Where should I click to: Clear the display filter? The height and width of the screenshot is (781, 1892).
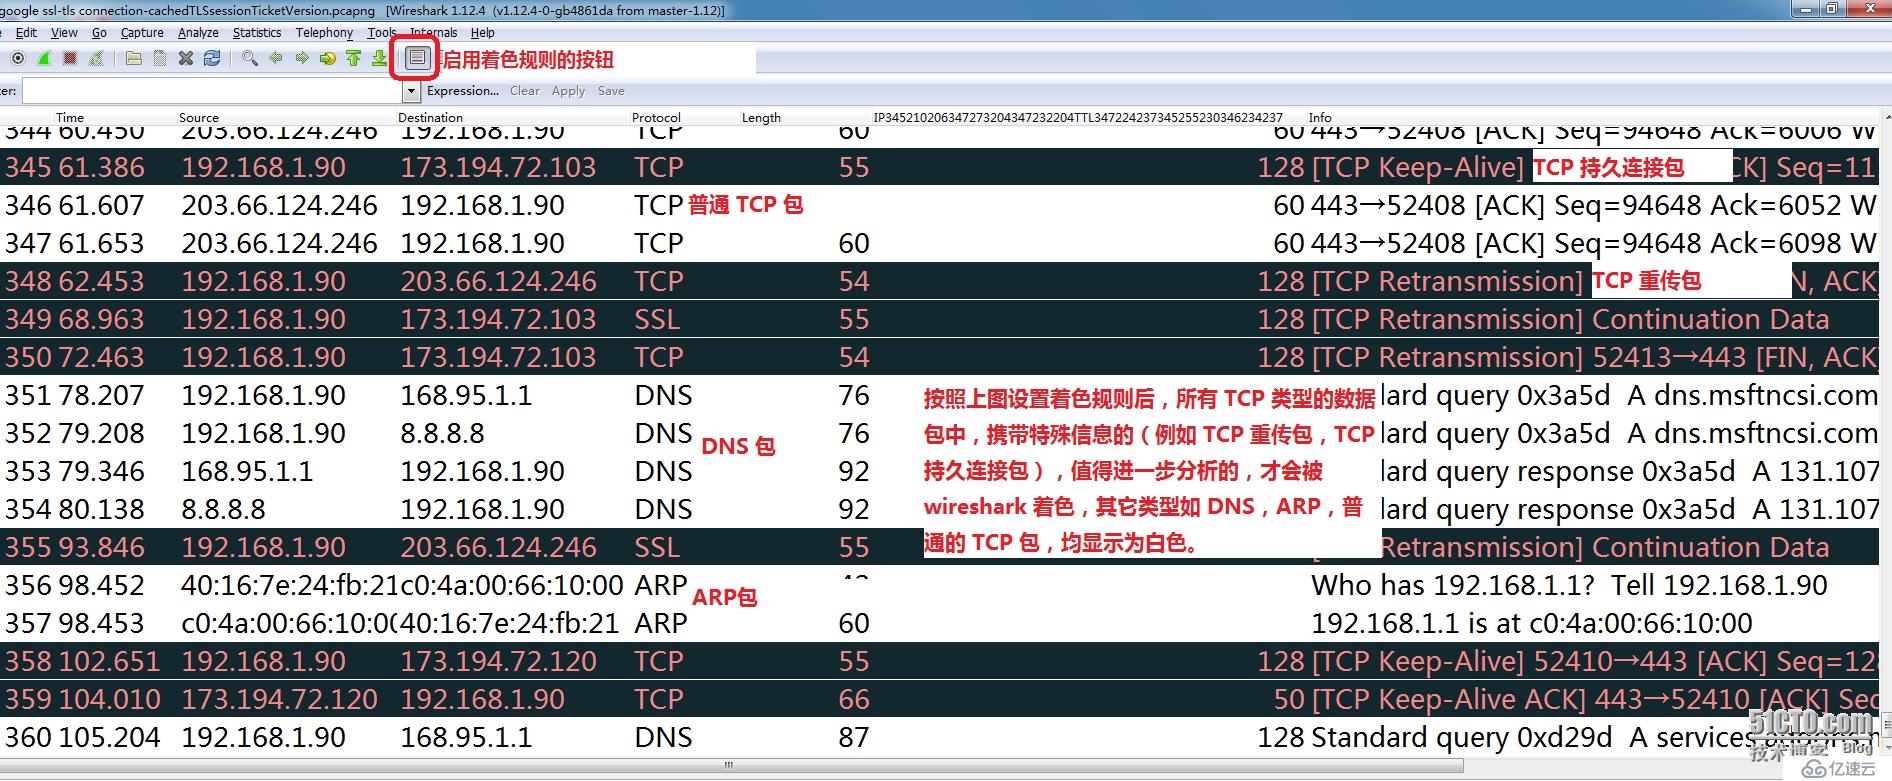(x=525, y=91)
